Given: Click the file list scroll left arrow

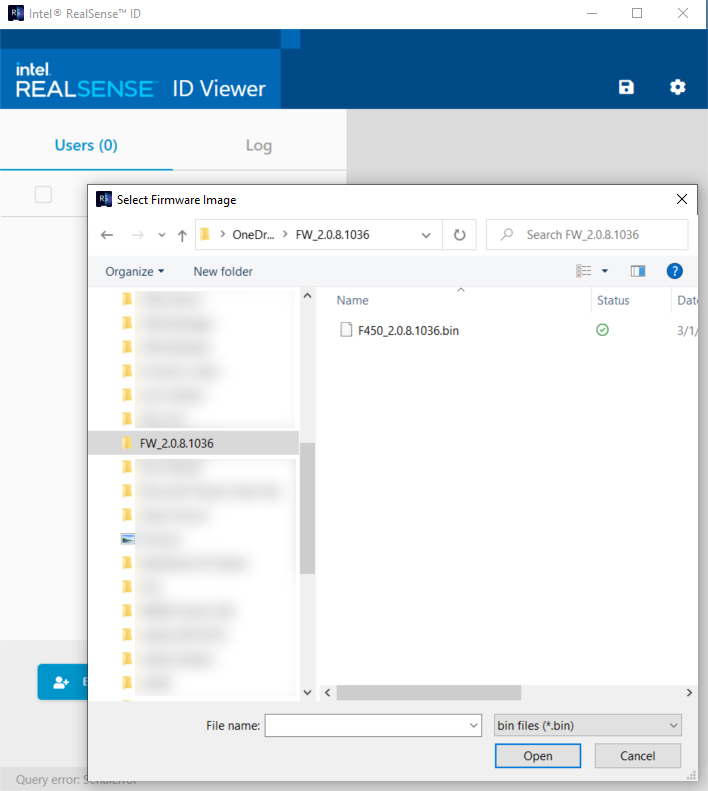Looking at the screenshot, I should coord(328,693).
